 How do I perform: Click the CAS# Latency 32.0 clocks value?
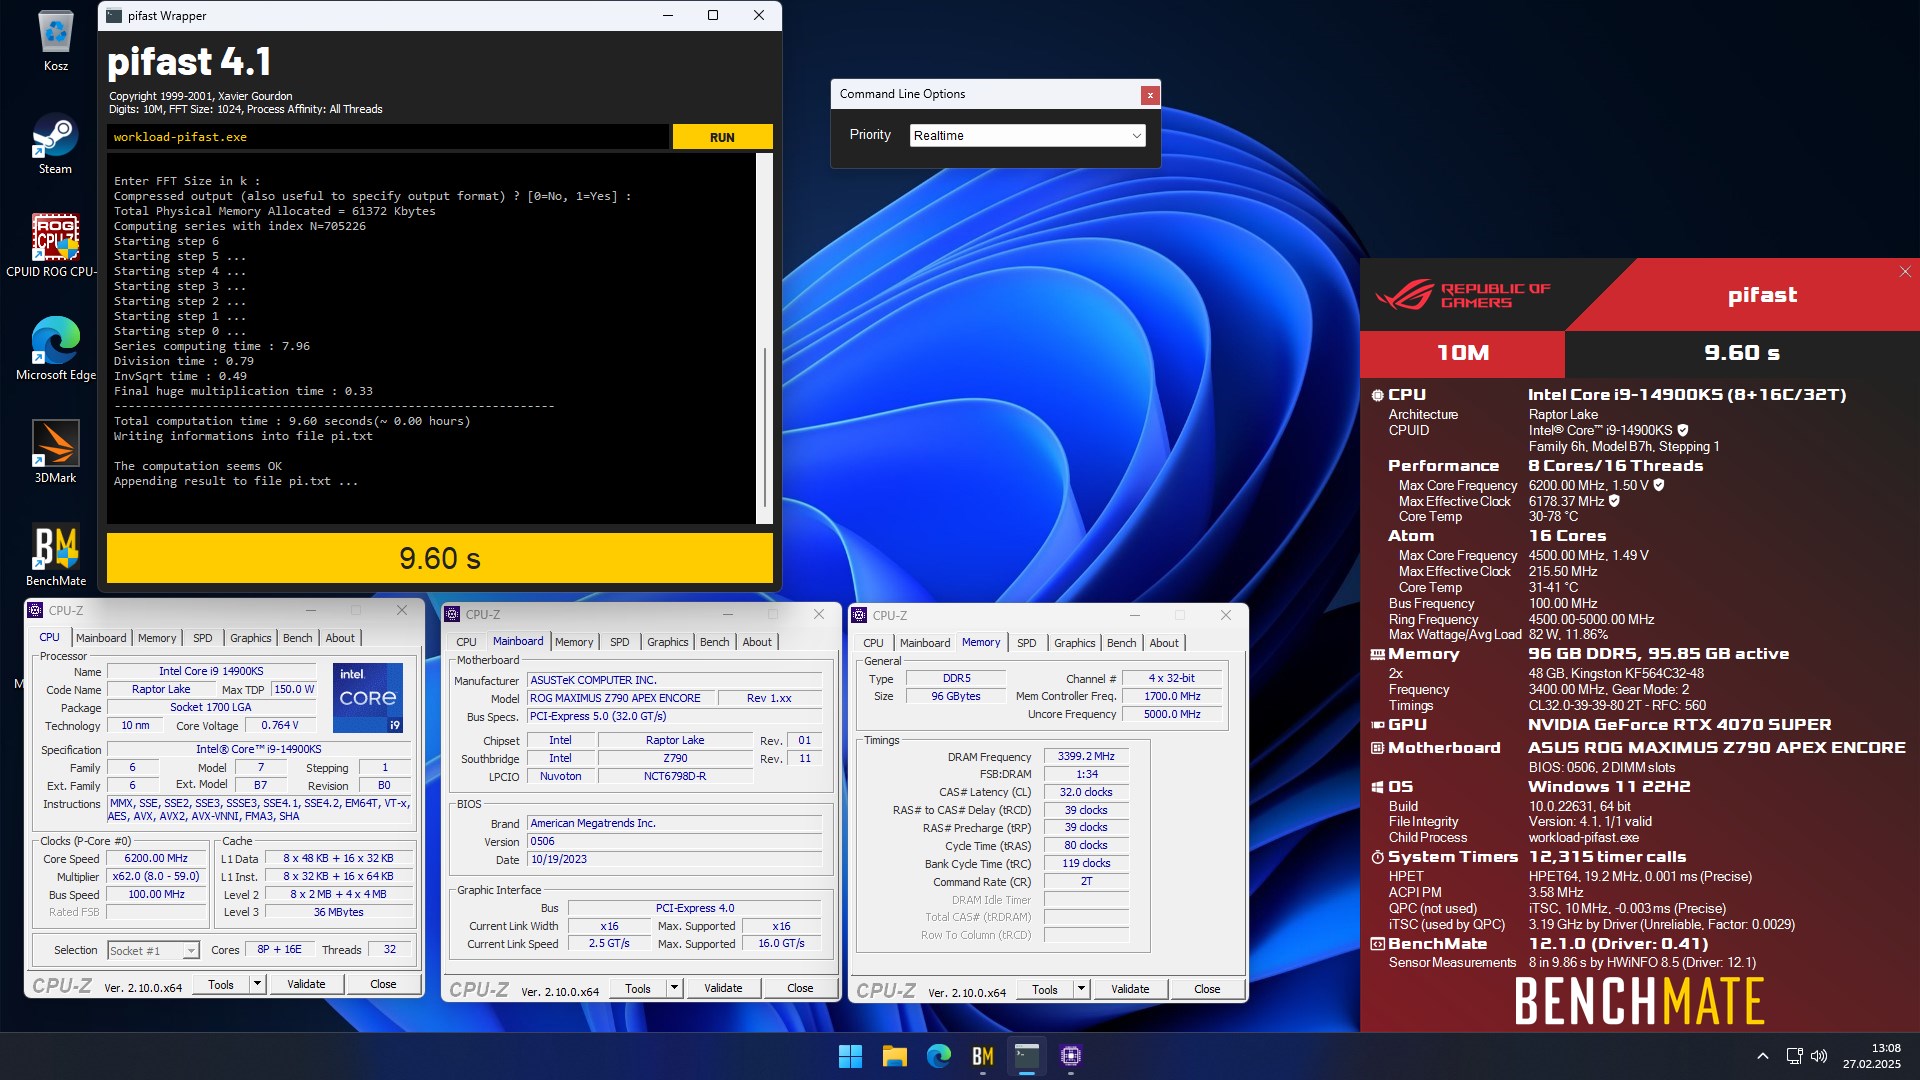pos(1086,793)
